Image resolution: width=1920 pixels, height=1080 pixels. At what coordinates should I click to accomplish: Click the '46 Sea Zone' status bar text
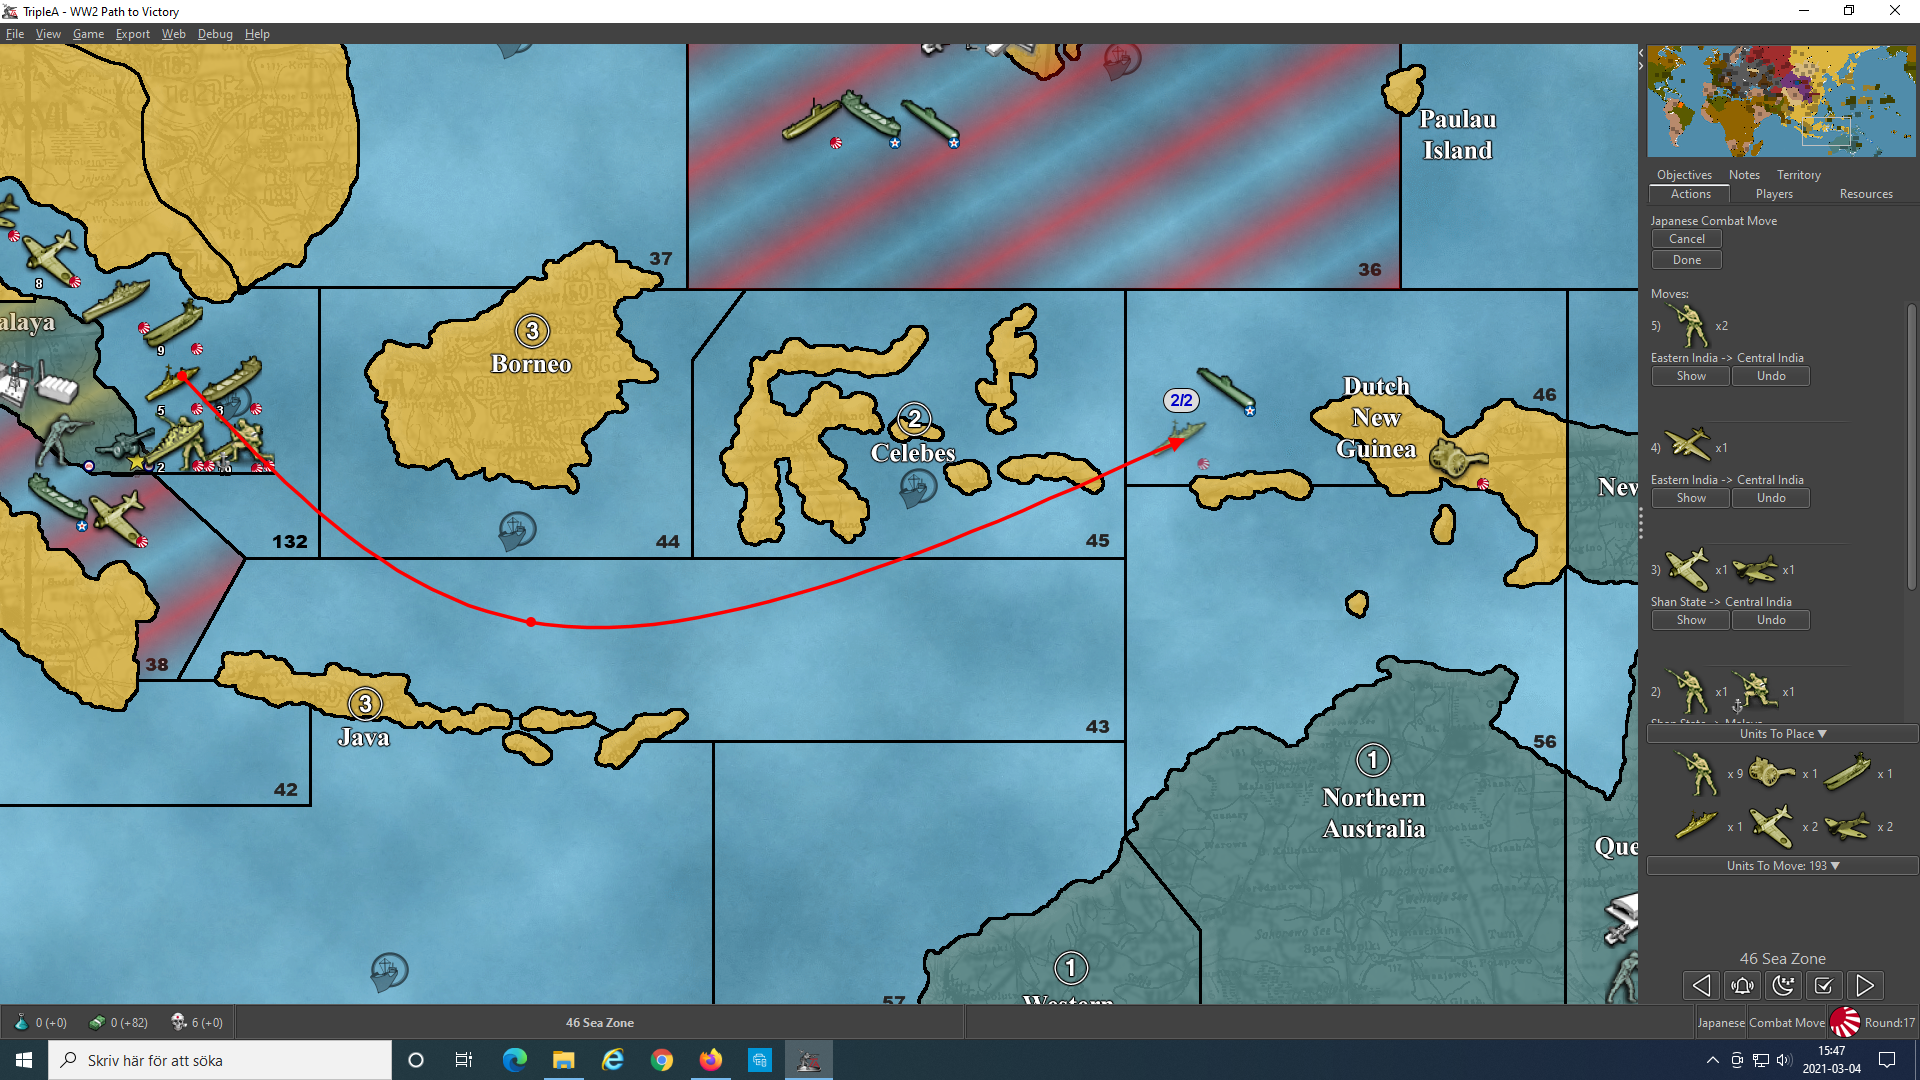(x=600, y=1022)
